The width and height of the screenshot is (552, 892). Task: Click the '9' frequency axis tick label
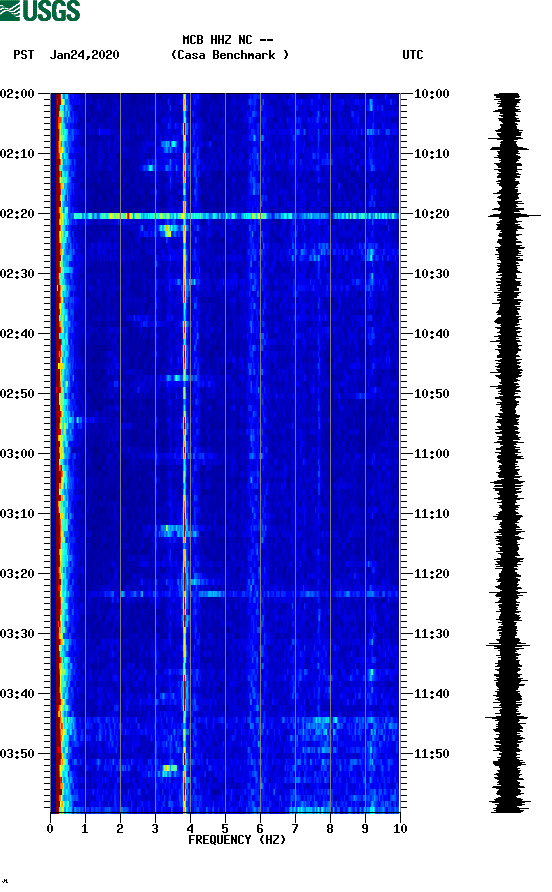(x=365, y=829)
